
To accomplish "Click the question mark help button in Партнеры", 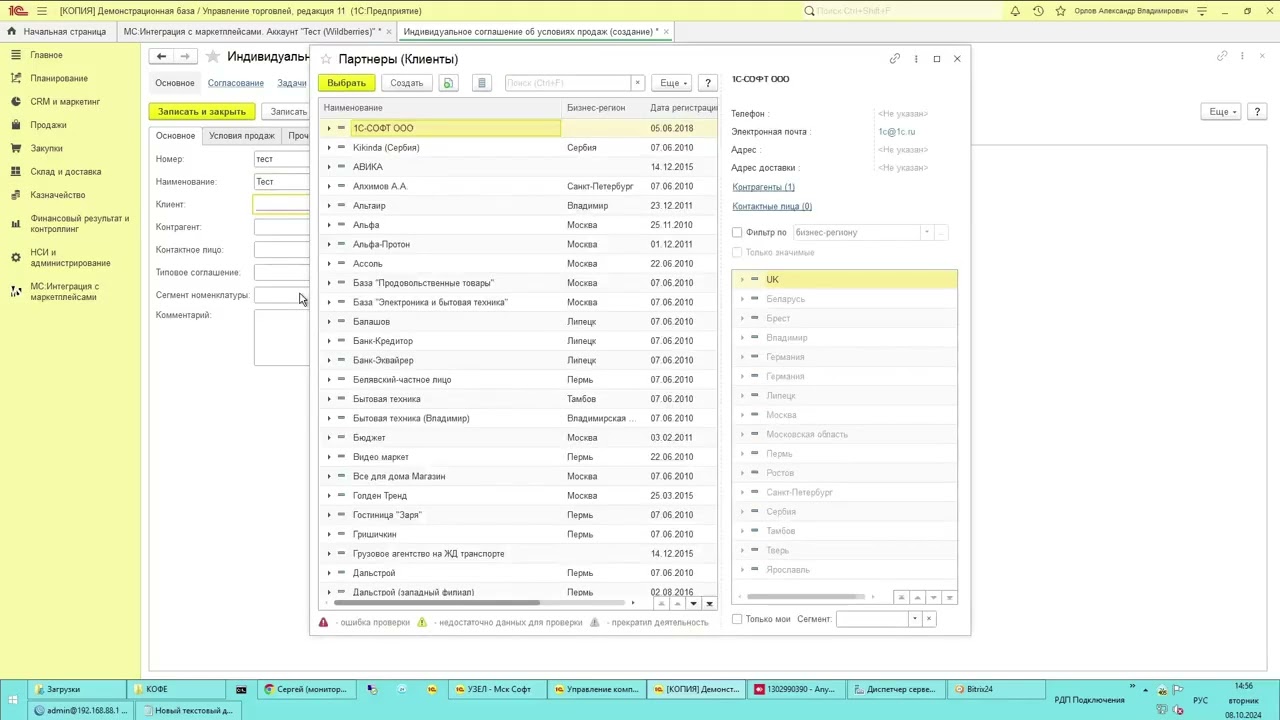I will (x=707, y=83).
